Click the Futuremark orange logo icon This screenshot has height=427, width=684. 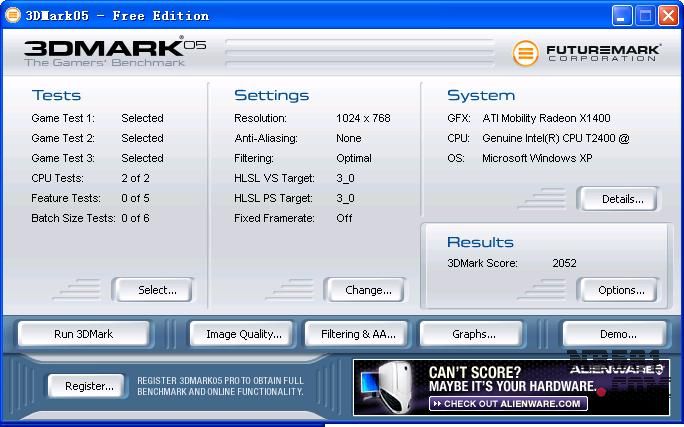click(526, 53)
